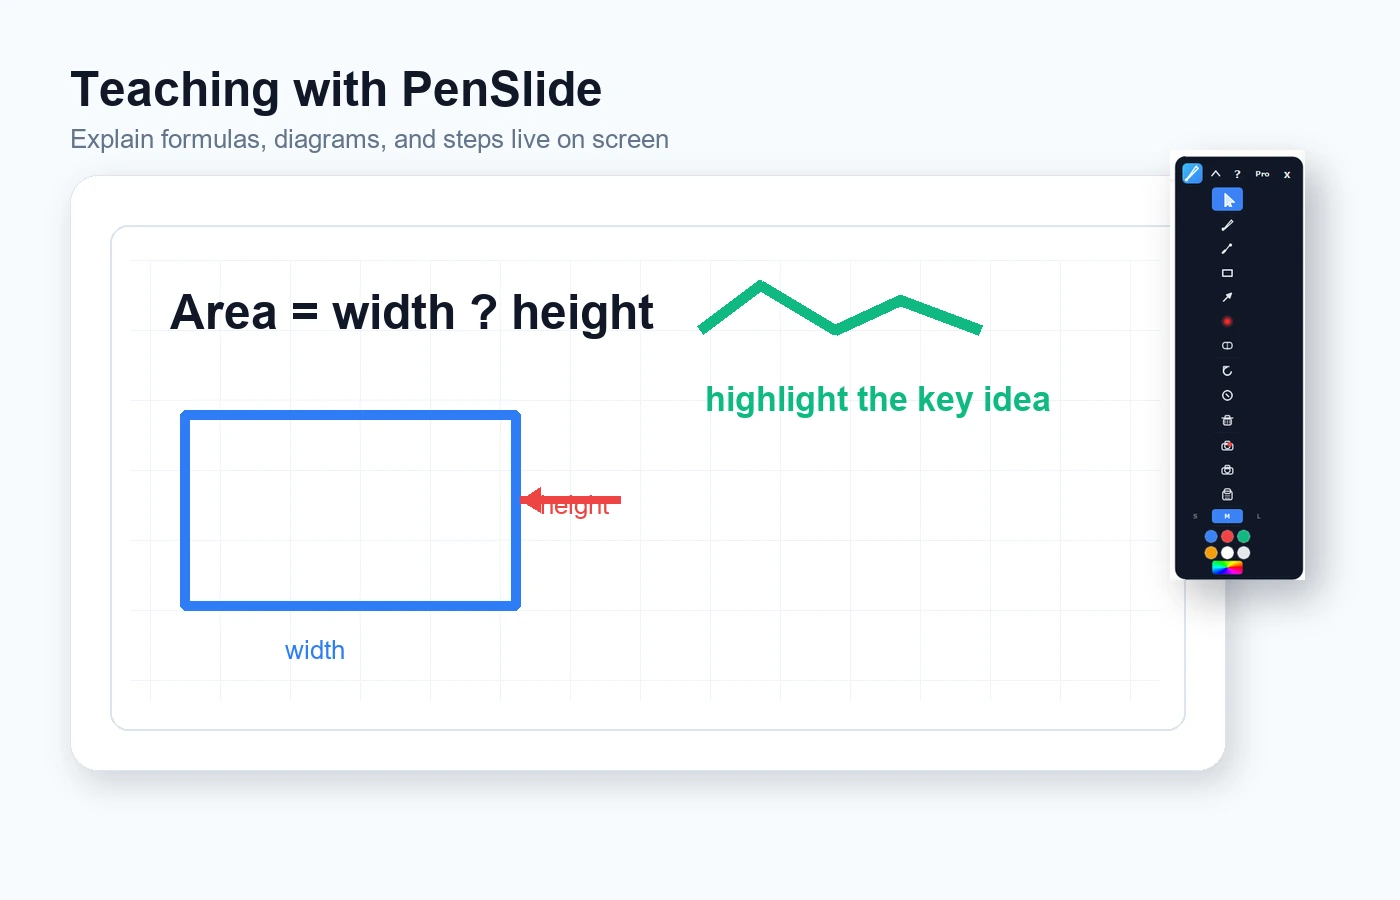
Task: Select the arrow drawing tool
Action: 1227,297
